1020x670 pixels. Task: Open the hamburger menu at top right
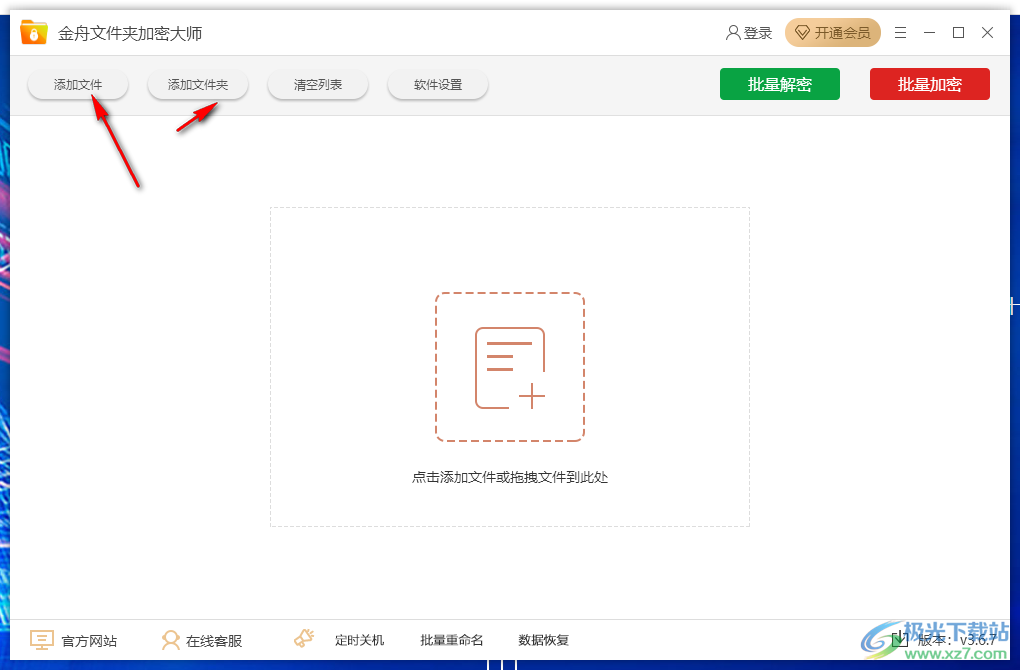[x=899, y=32]
